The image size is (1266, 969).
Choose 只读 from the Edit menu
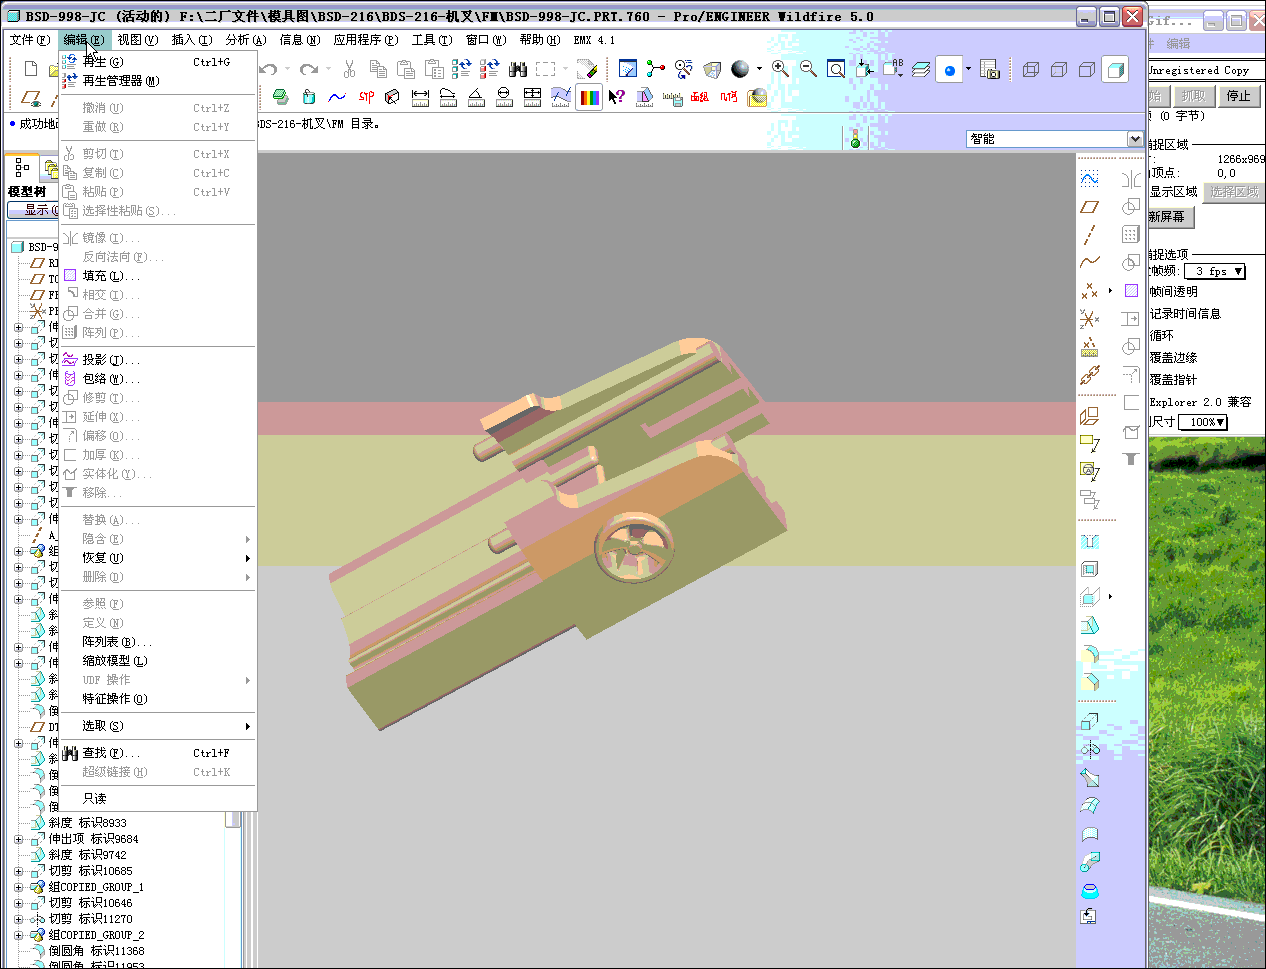click(157, 799)
